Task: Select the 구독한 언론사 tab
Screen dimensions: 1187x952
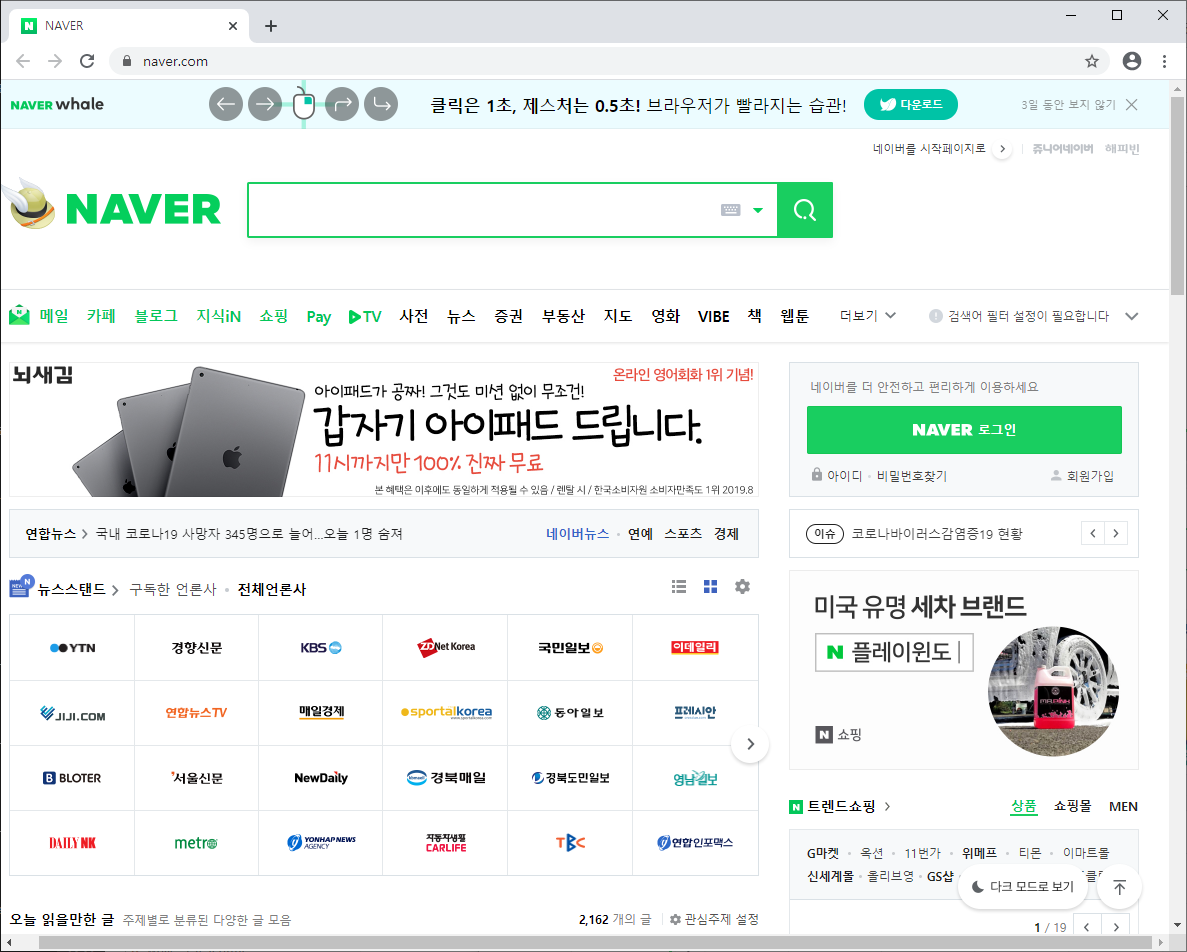Action: click(173, 590)
